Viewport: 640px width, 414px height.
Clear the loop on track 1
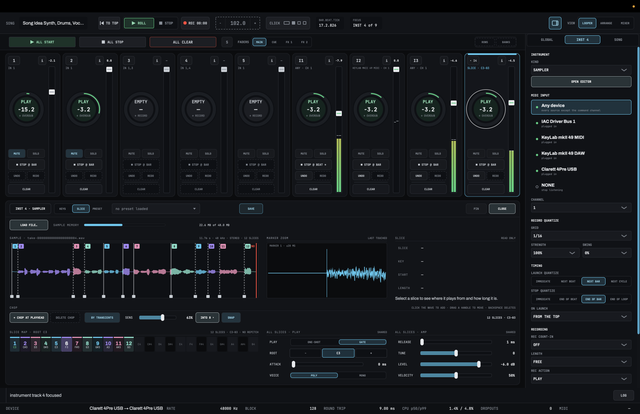click(27, 189)
